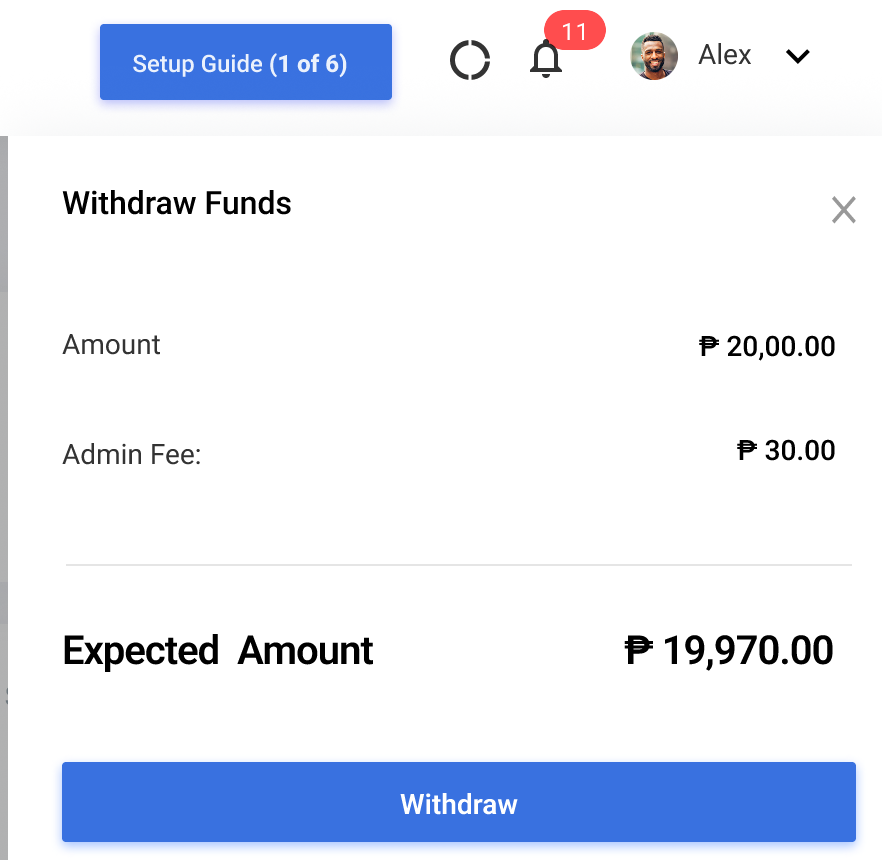Click the red 11 notification badge
The image size is (882, 860).
[574, 30]
